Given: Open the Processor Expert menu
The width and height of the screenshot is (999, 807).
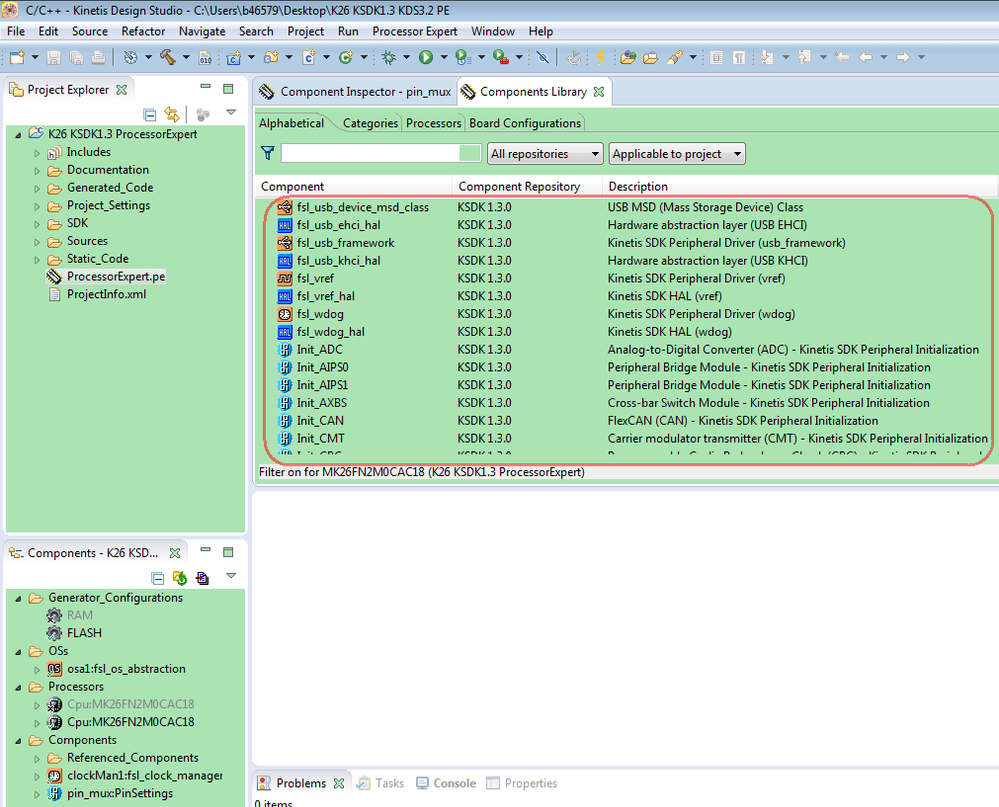Looking at the screenshot, I should [414, 31].
